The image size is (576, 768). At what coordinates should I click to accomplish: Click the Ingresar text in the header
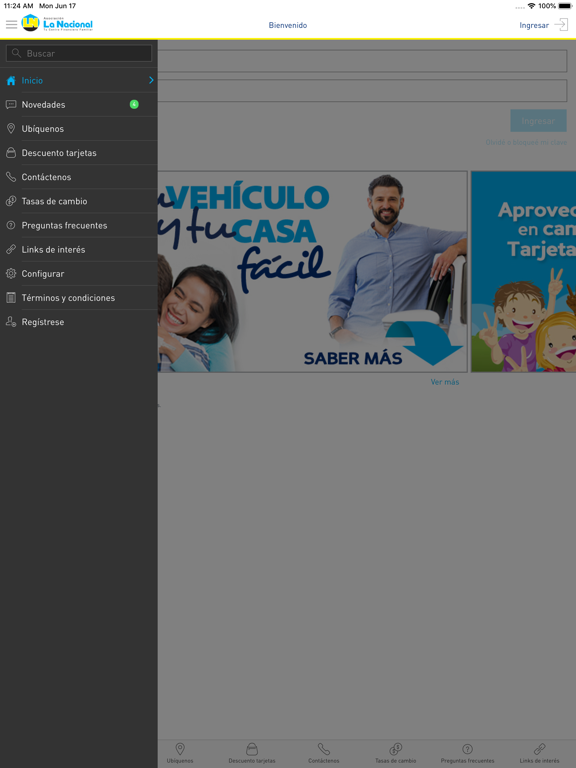point(534,25)
